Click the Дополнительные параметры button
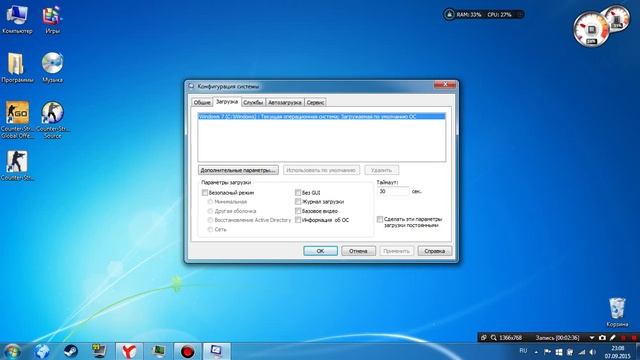The image size is (640, 360). (x=238, y=170)
